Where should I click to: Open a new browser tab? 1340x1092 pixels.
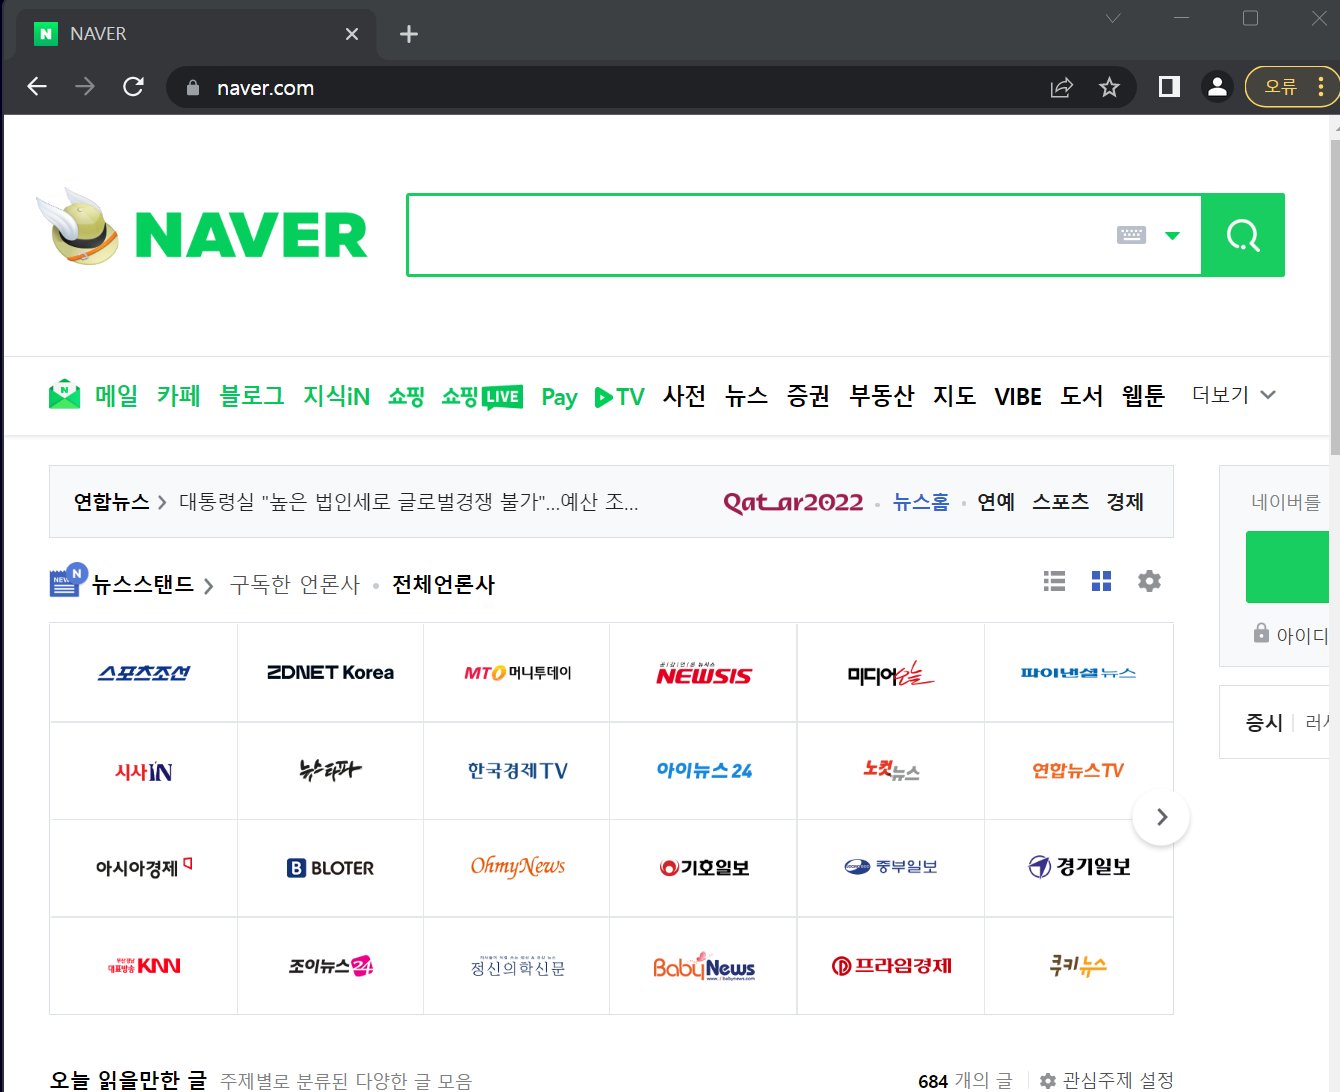[408, 34]
